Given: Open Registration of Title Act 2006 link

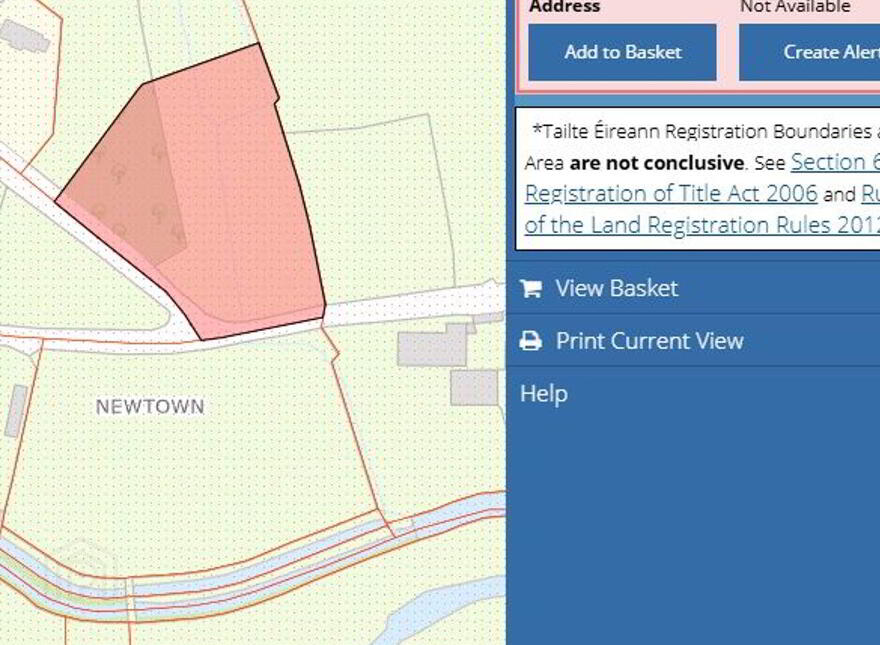Looking at the screenshot, I should click(x=671, y=194).
